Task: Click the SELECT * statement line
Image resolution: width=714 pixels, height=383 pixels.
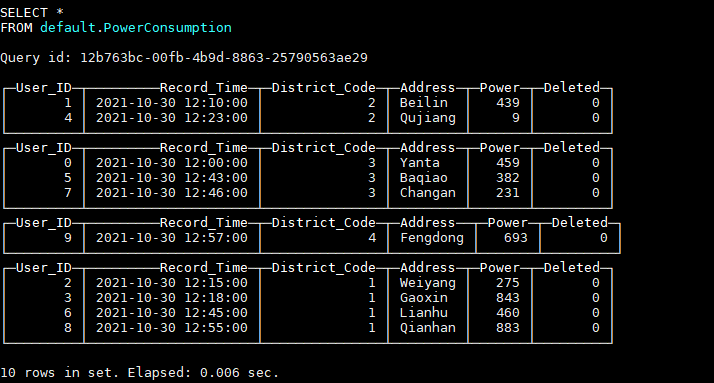Action: tap(32, 13)
